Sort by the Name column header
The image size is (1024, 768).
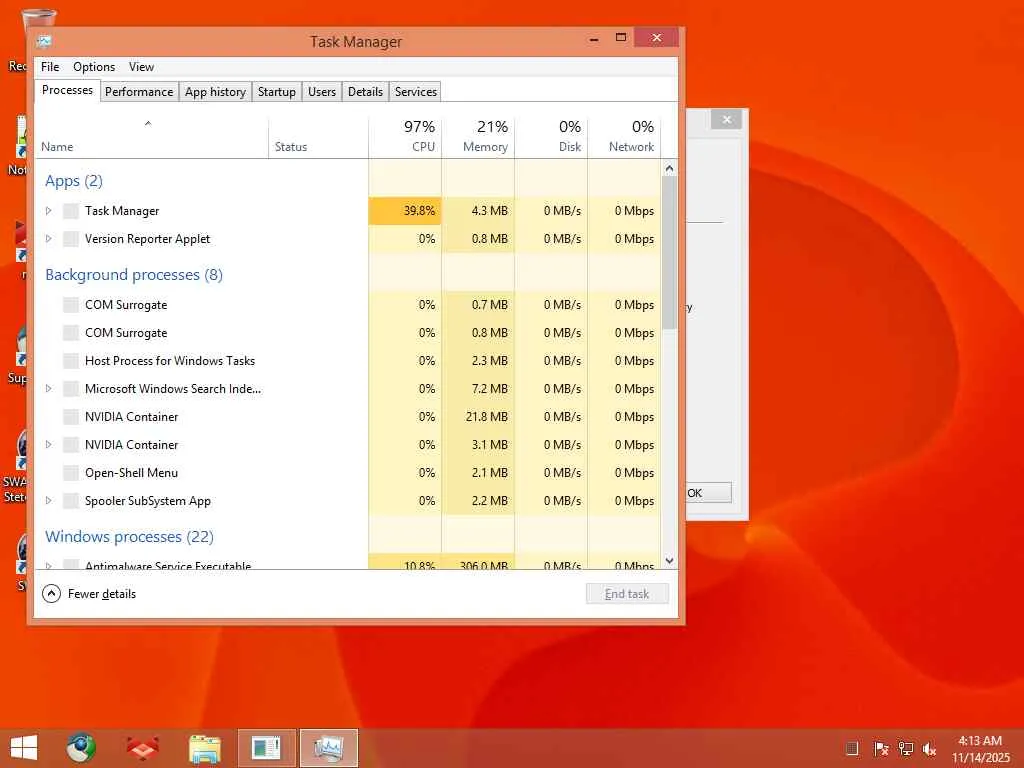(151, 136)
